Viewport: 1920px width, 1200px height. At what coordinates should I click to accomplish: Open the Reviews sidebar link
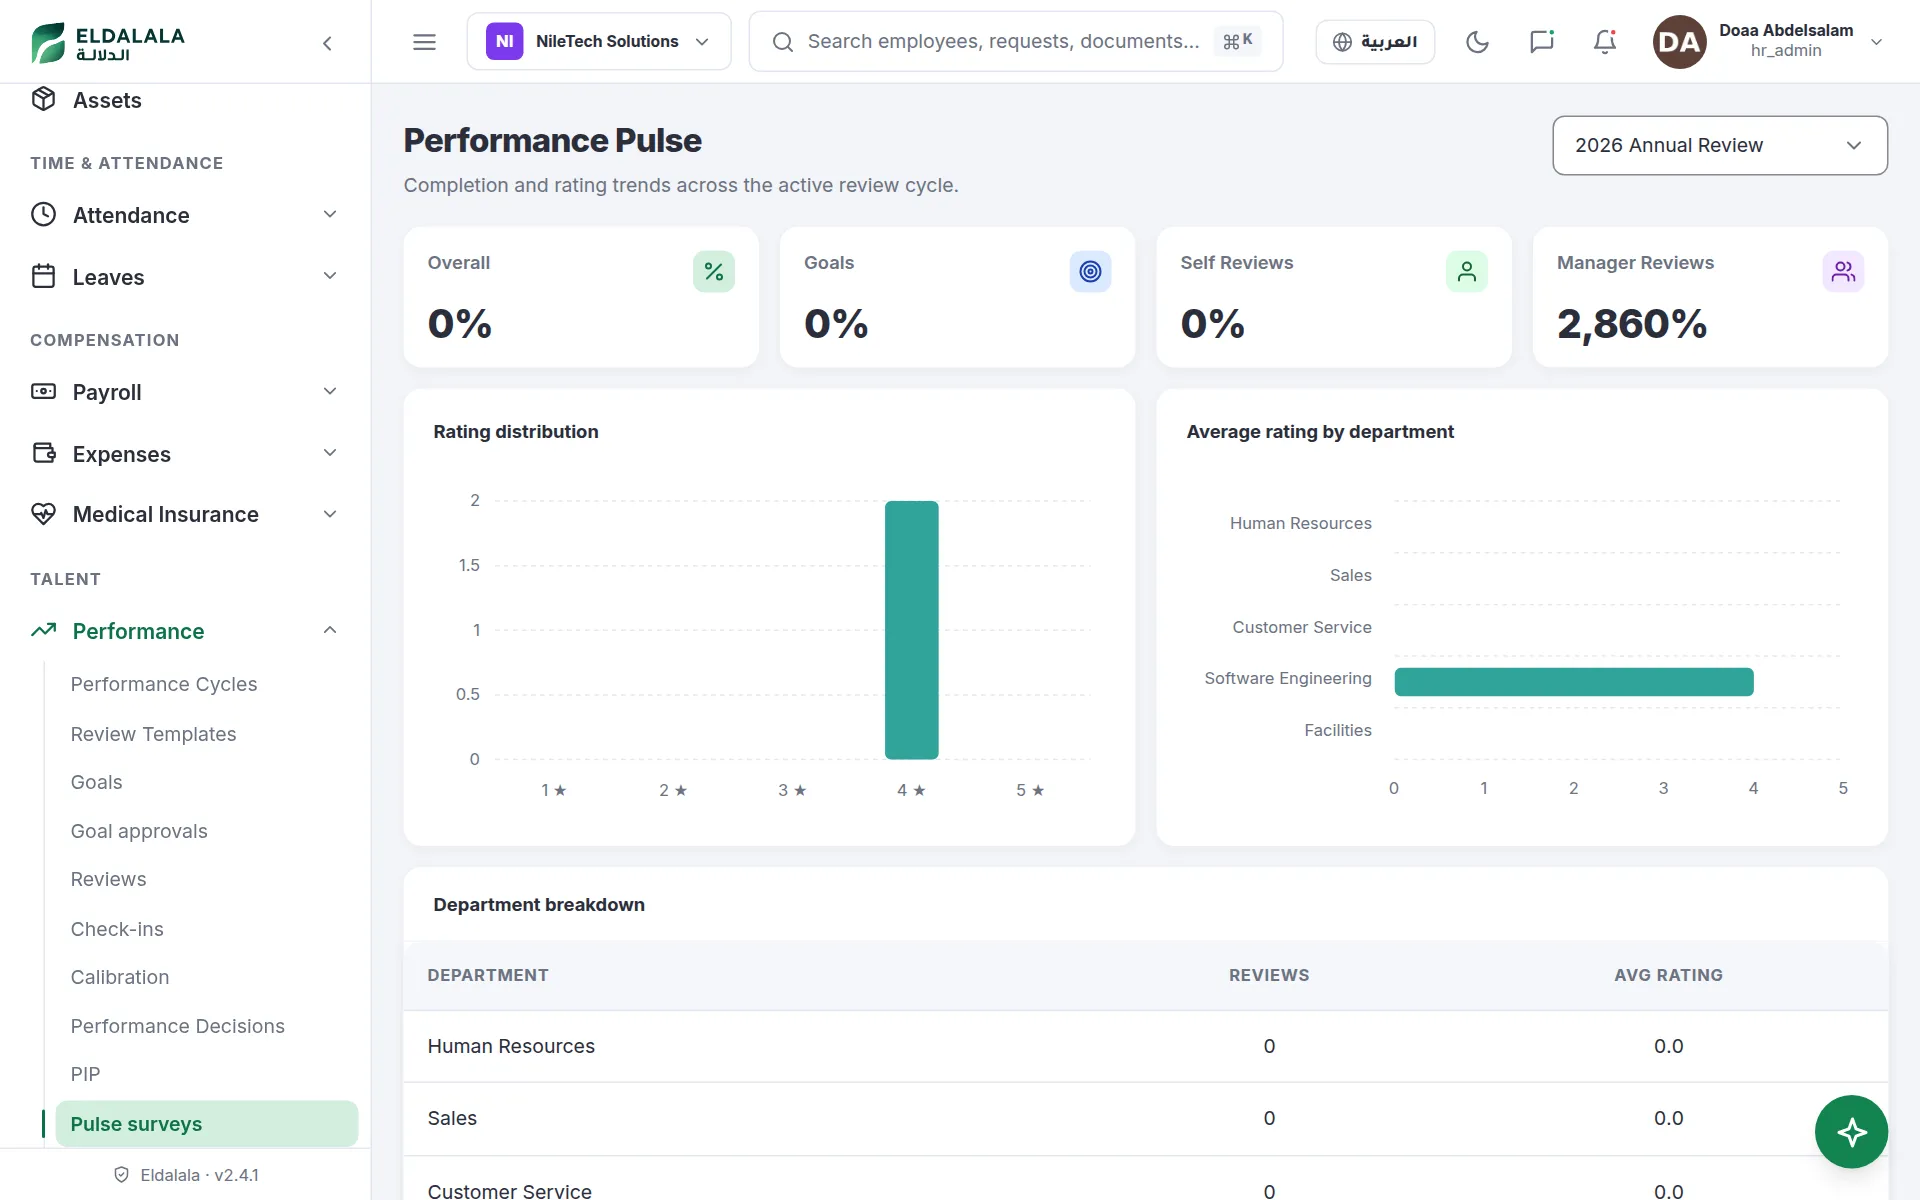pos(108,879)
